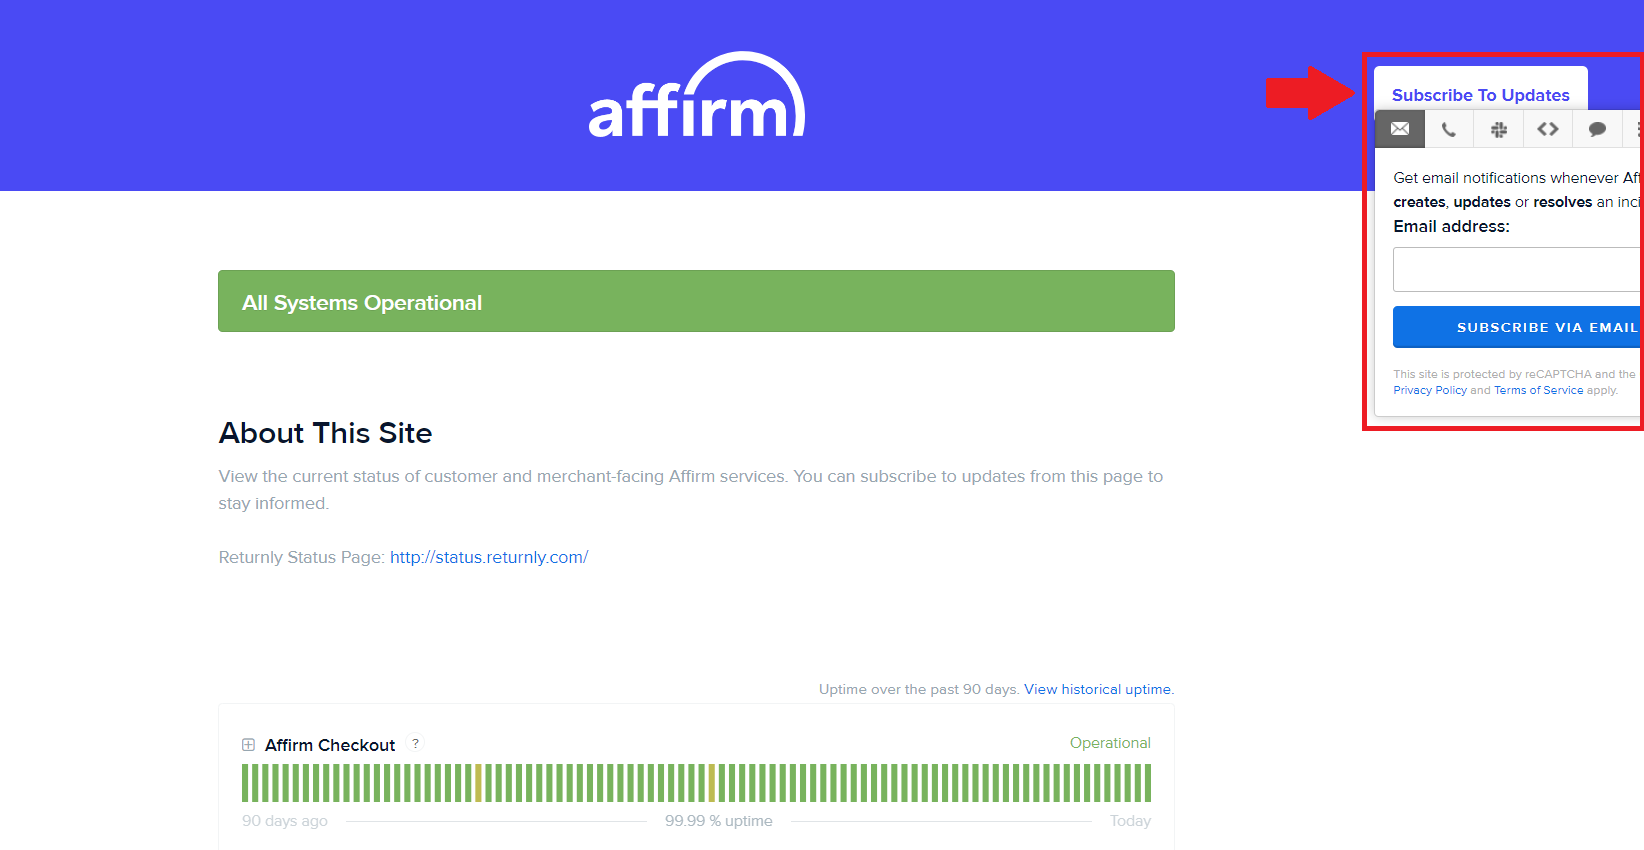1644x850 pixels.
Task: Open the Privacy Policy link
Action: point(1429,390)
